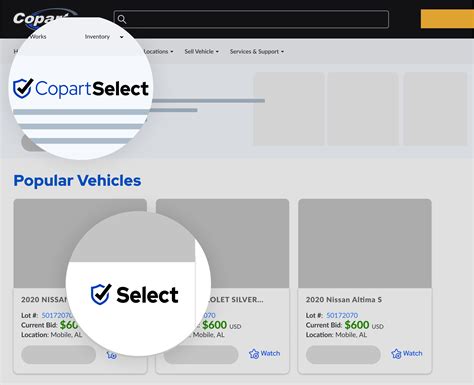Open Services & Support menu
Viewport: 474px width, 385px height.
(x=257, y=52)
